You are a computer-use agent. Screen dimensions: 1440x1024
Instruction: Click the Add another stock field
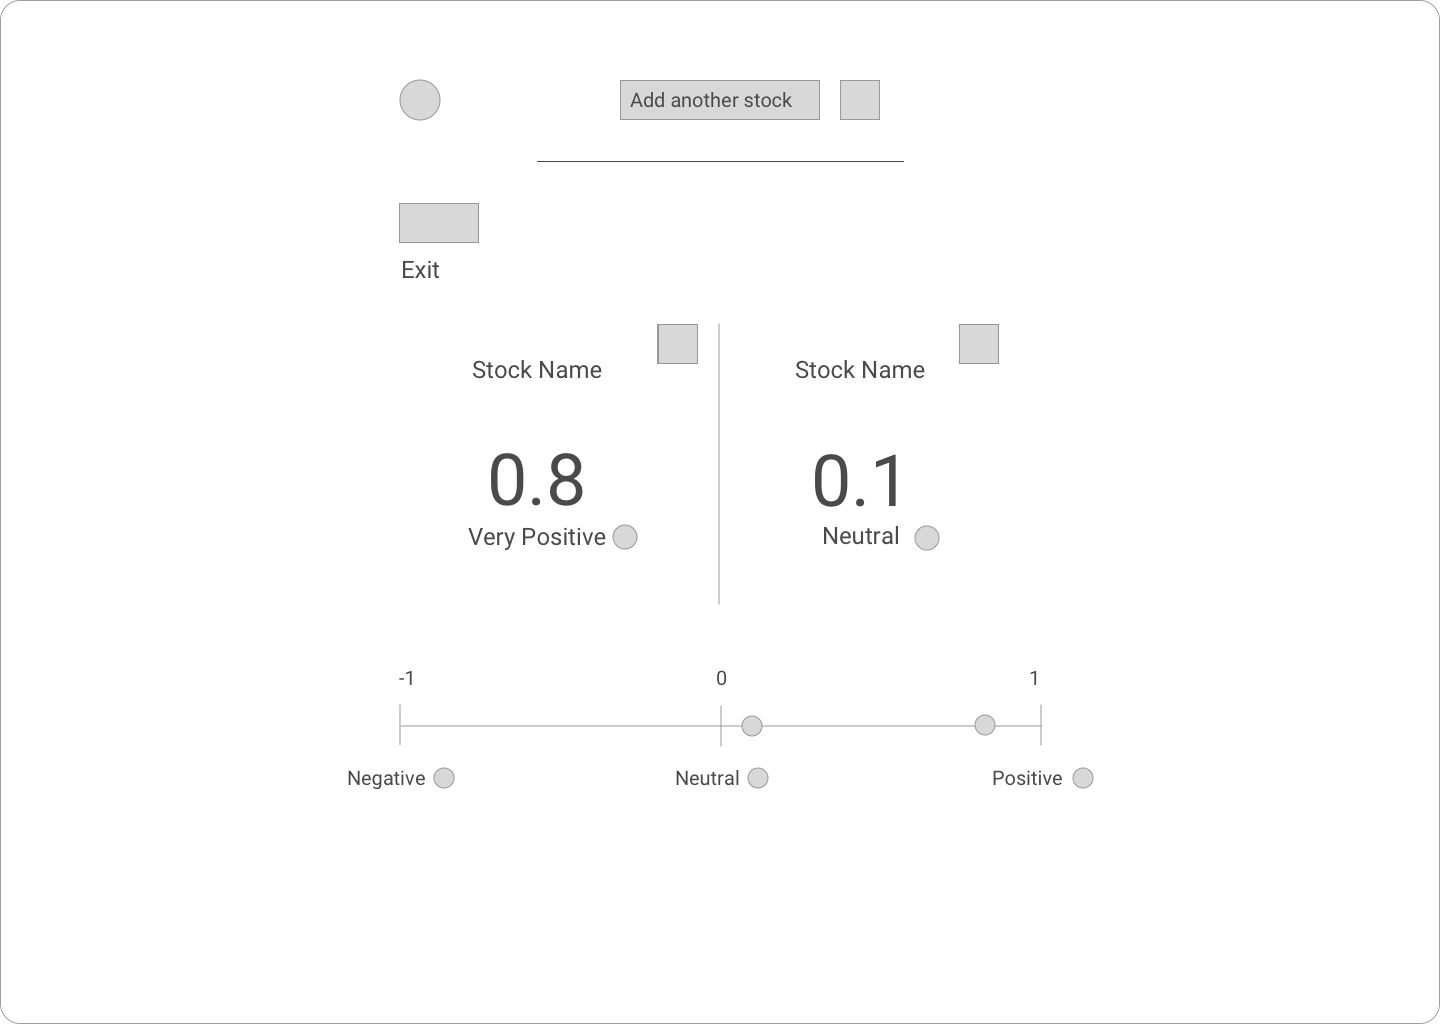pos(720,100)
